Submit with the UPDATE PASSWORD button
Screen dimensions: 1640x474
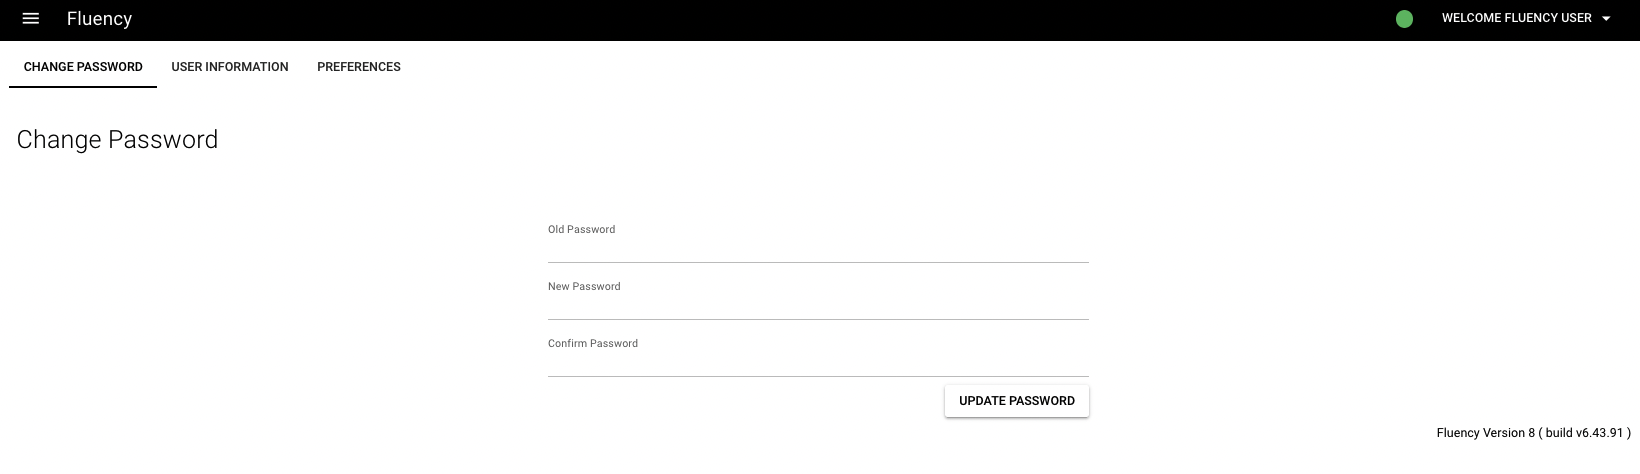pyautogui.click(x=1017, y=401)
